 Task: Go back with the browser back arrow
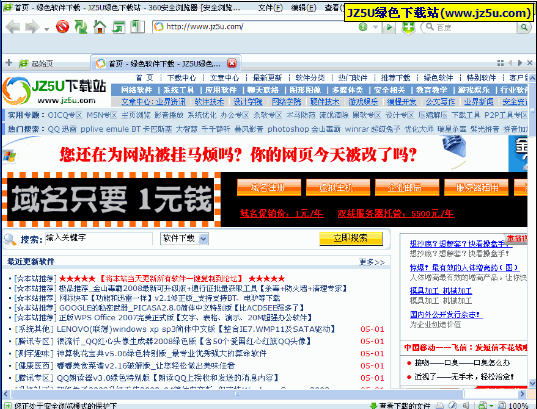click(x=13, y=27)
